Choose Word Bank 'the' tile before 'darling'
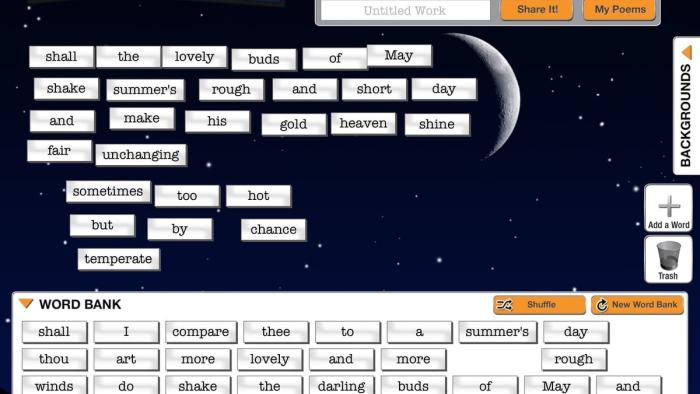 pyautogui.click(x=270, y=386)
